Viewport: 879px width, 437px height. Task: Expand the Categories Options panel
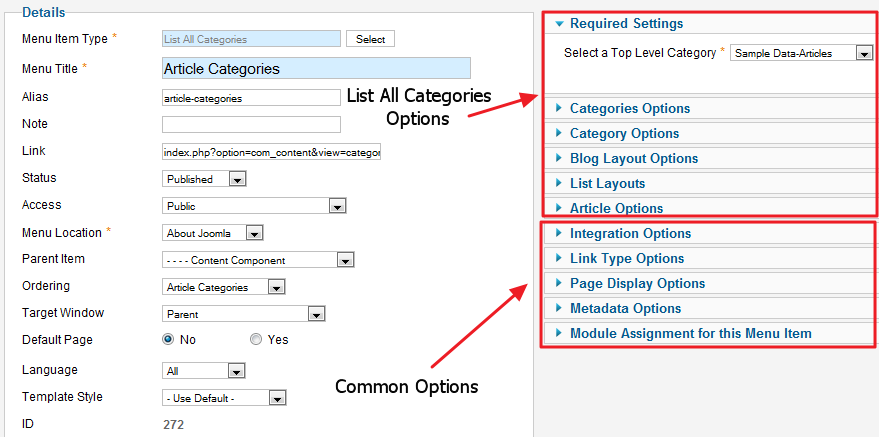[x=629, y=108]
